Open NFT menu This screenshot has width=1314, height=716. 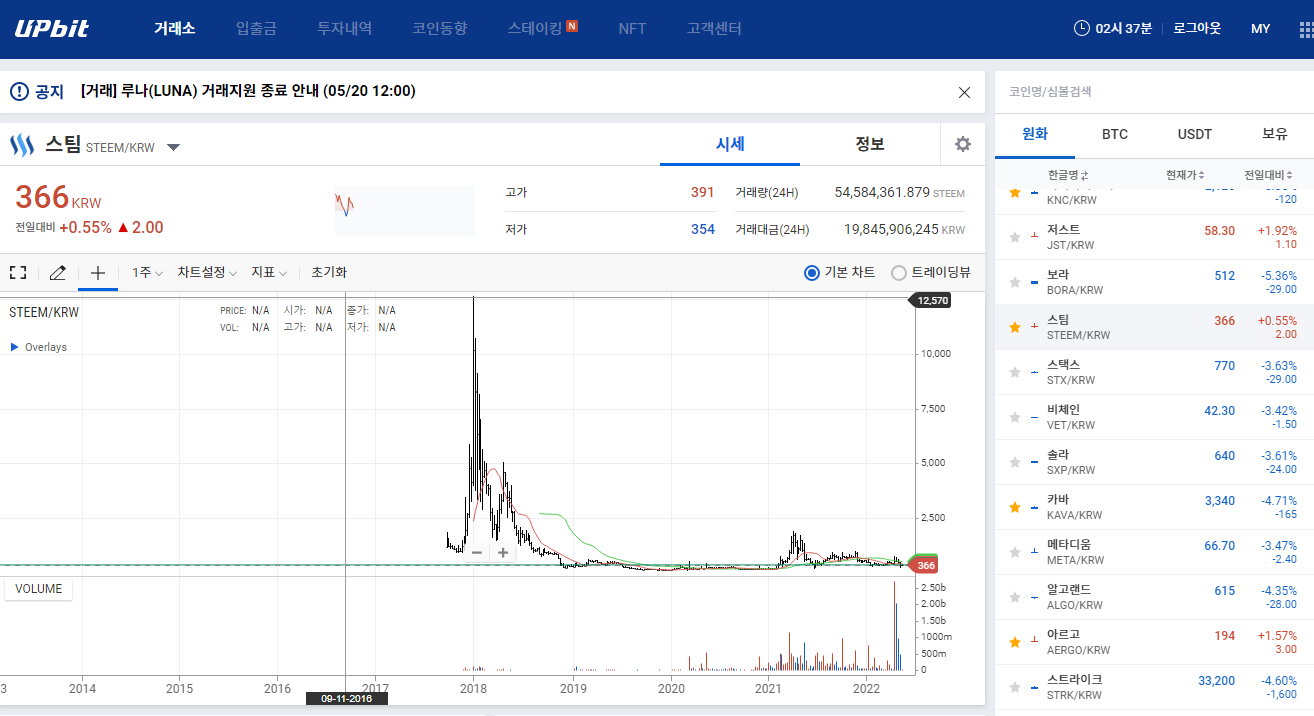(632, 28)
